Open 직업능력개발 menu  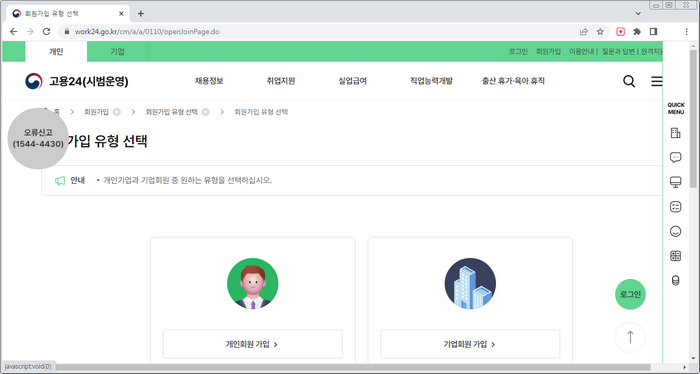431,81
